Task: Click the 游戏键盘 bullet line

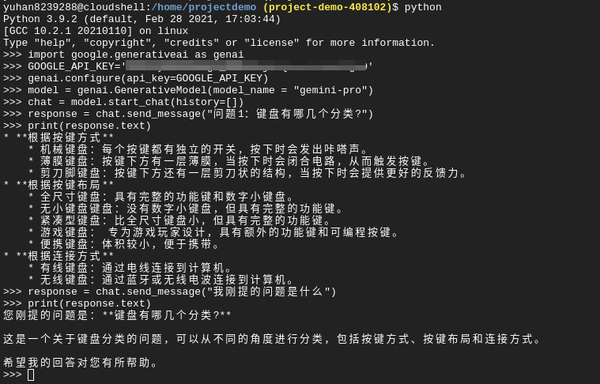Action: 214,233
